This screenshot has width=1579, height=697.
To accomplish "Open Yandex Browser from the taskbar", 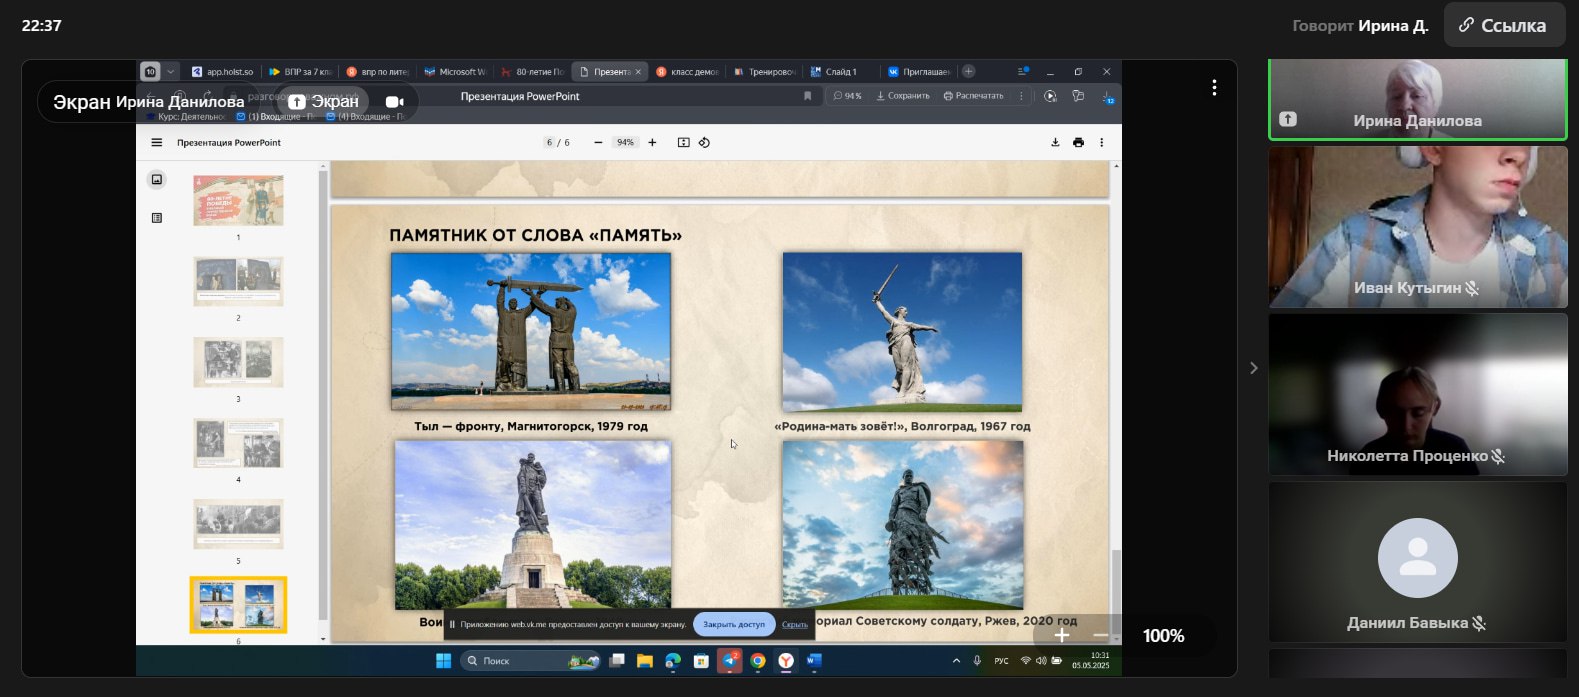I will (x=786, y=660).
